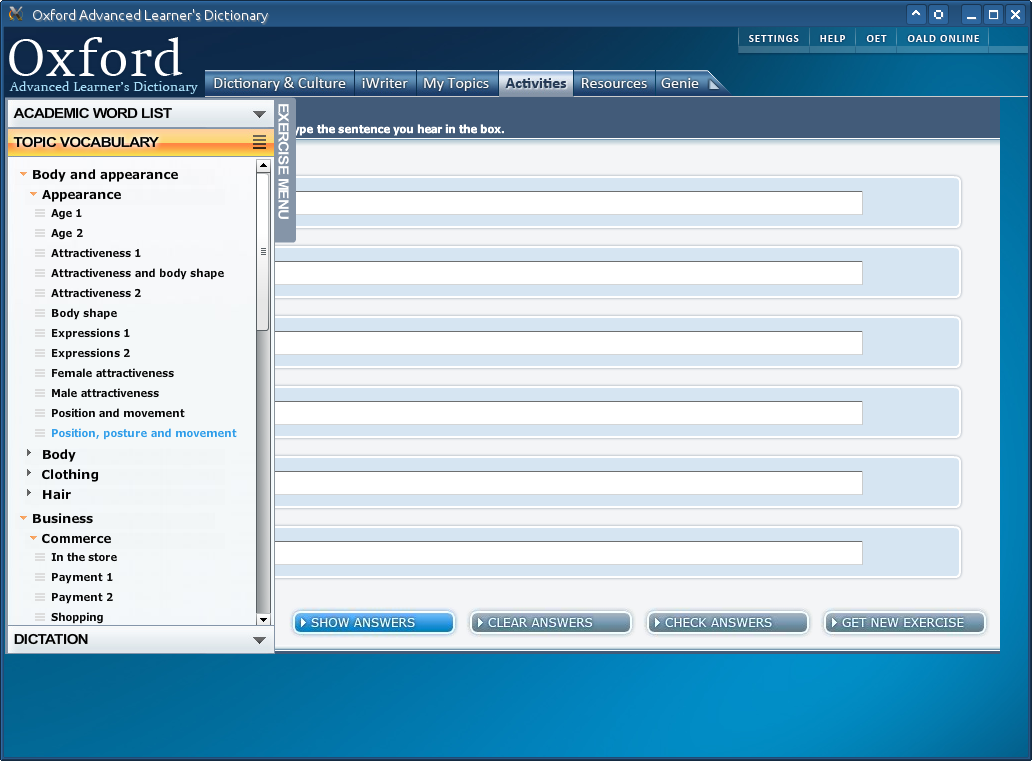Click Check Answers button
The height and width of the screenshot is (761, 1032).
(728, 623)
